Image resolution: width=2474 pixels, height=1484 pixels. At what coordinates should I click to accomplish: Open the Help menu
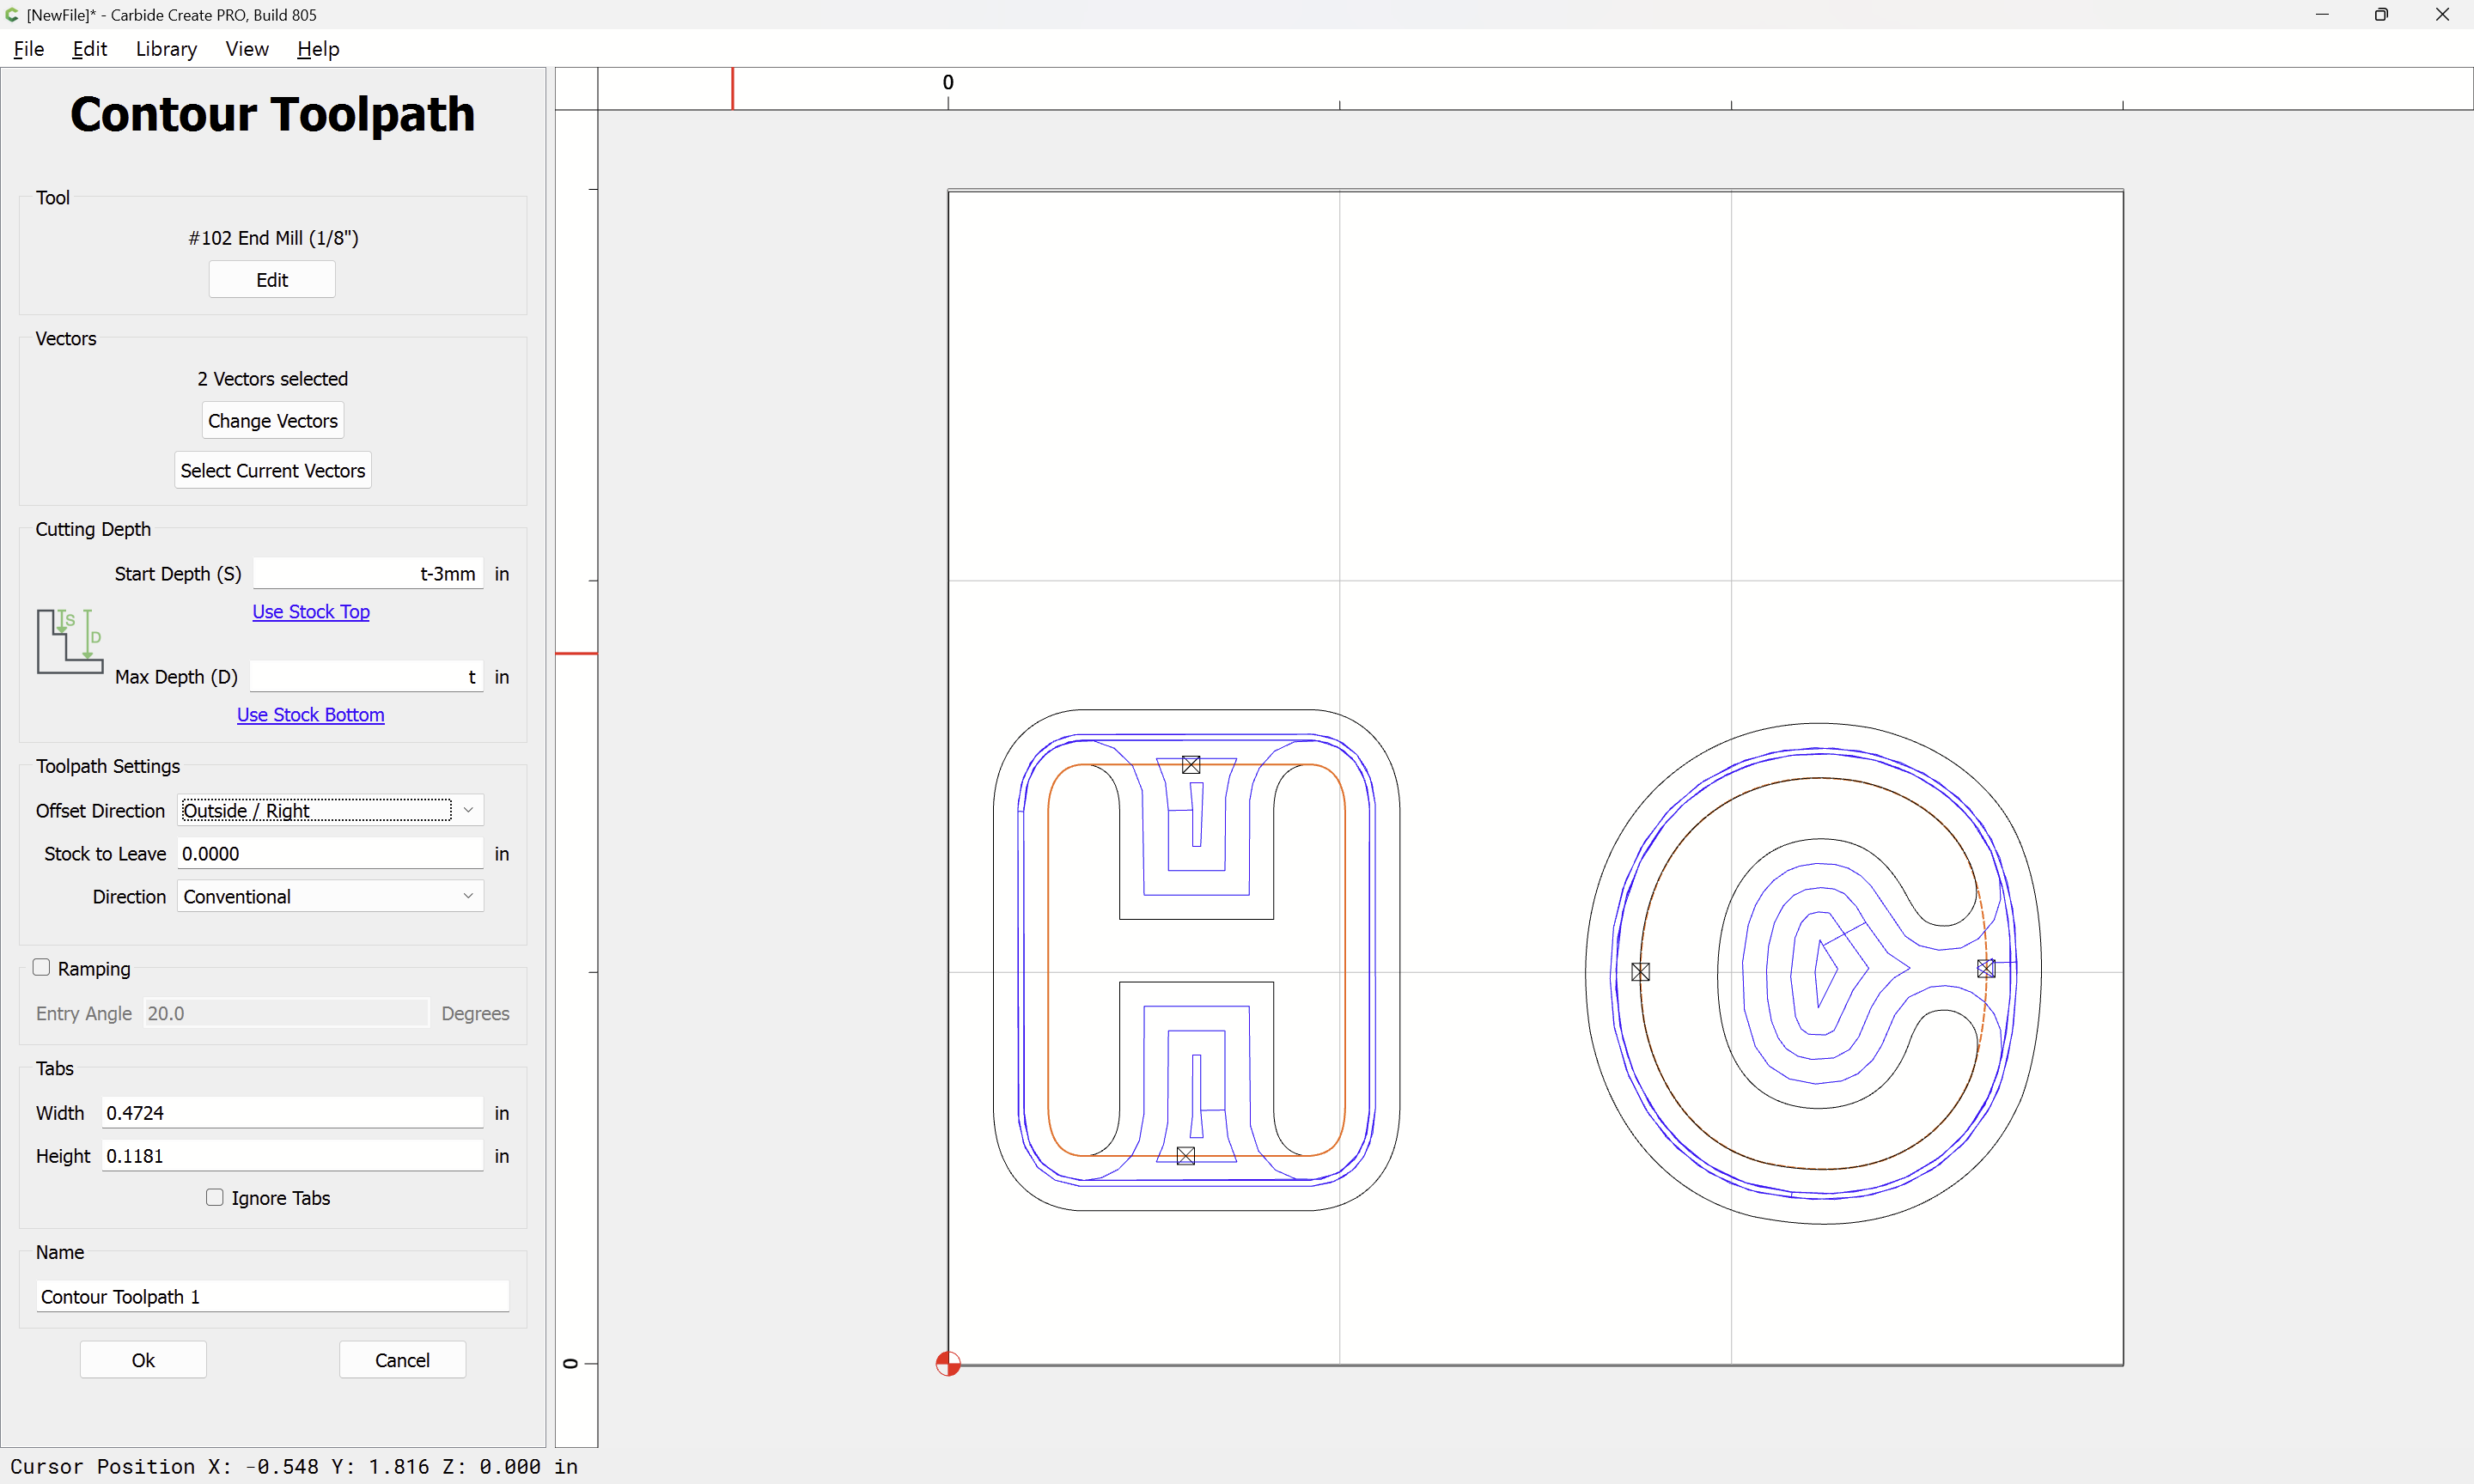click(x=318, y=49)
